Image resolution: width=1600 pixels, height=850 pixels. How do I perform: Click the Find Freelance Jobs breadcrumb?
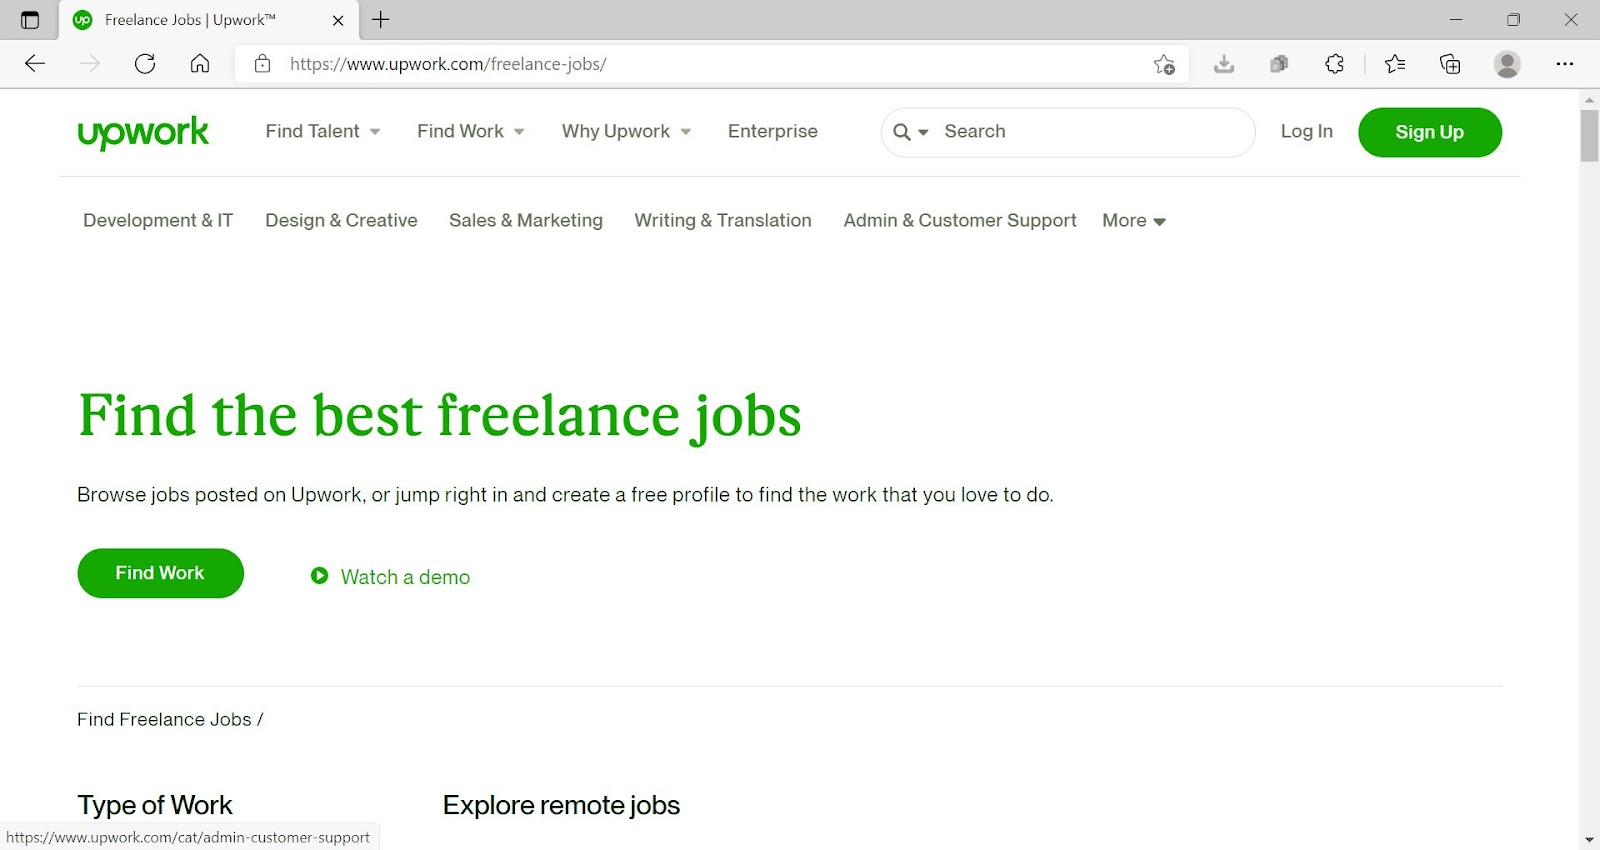(x=164, y=719)
